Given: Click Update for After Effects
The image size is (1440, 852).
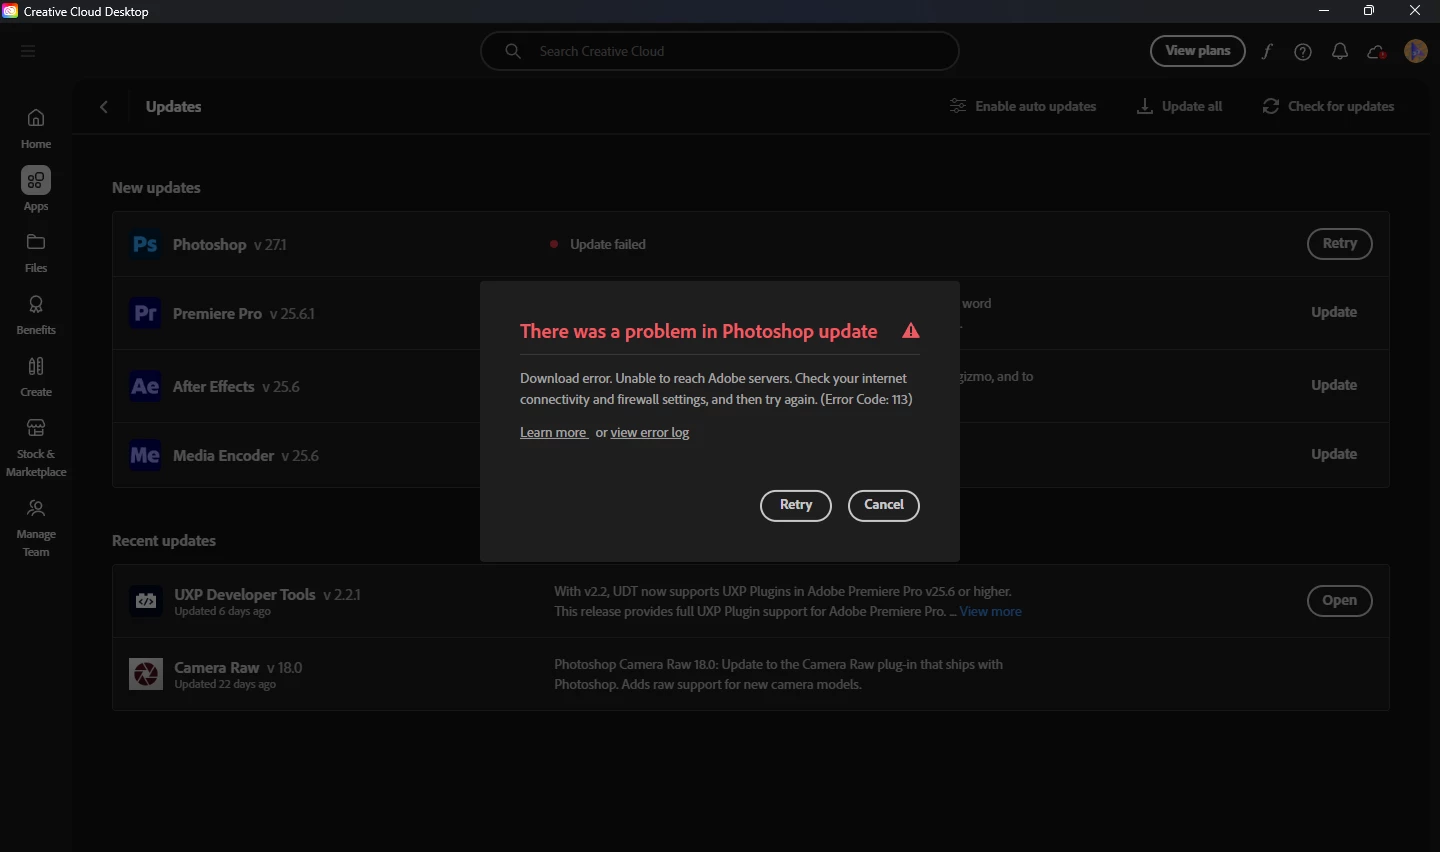Looking at the screenshot, I should pos(1334,385).
